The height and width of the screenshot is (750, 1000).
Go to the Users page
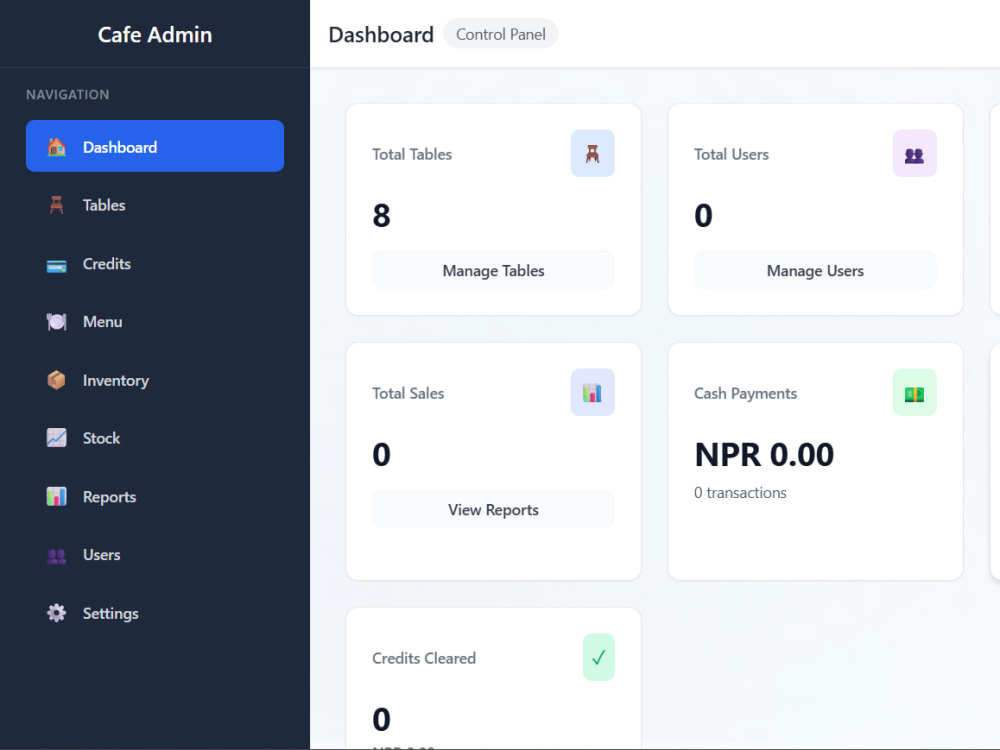[x=155, y=555]
